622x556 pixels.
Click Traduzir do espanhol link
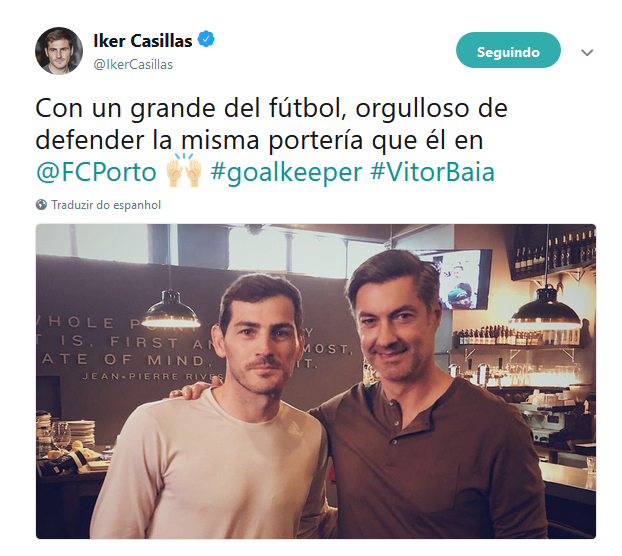coord(106,205)
